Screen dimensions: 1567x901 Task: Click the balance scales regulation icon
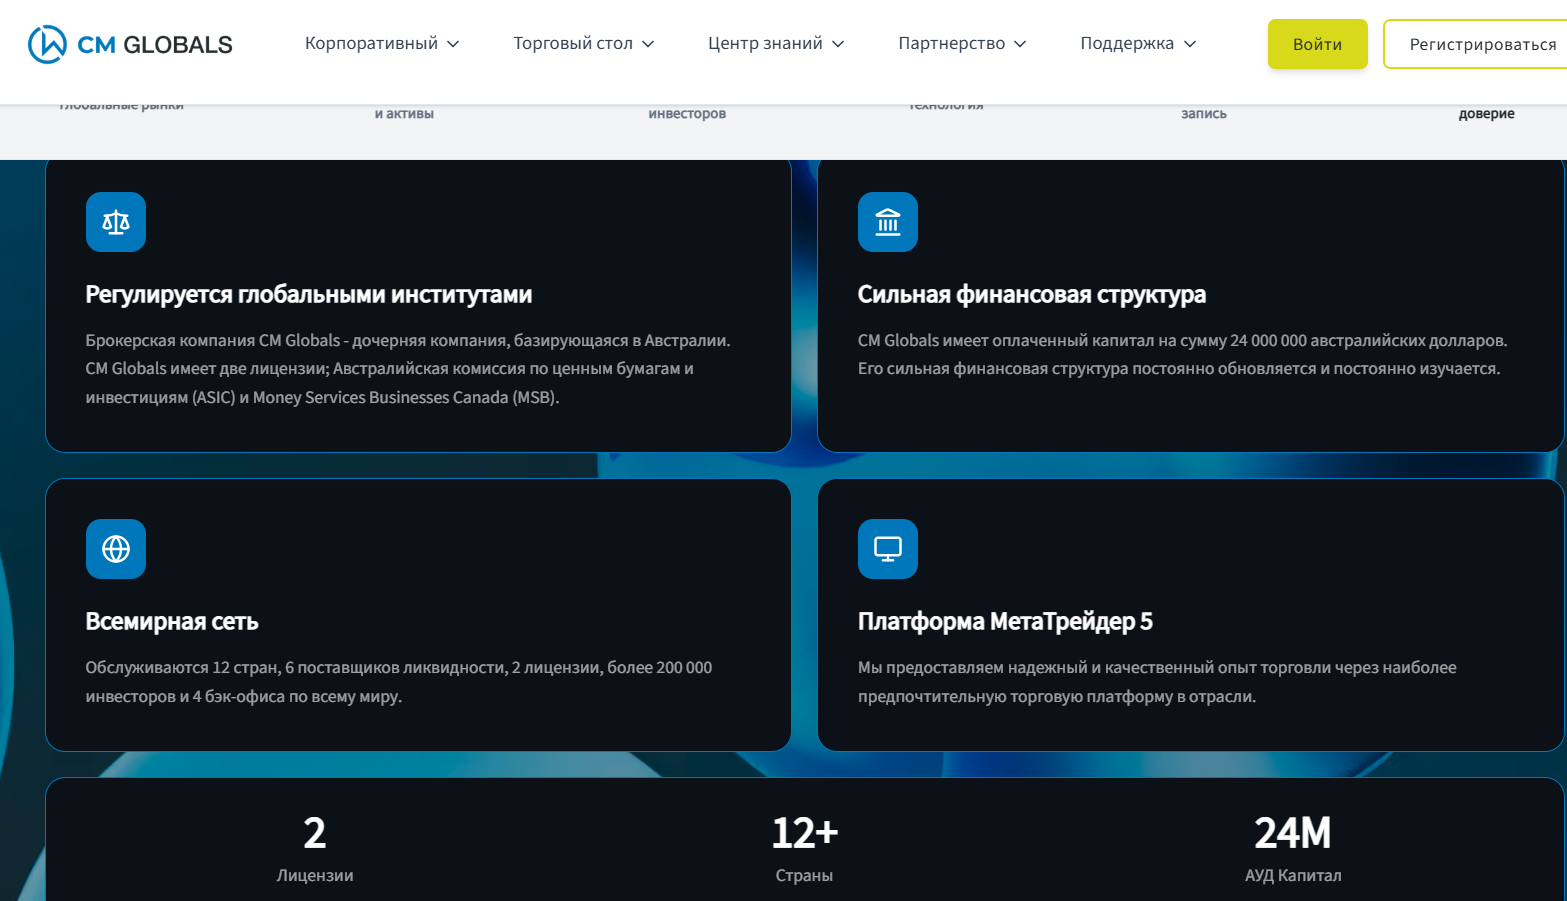pyautogui.click(x=116, y=222)
